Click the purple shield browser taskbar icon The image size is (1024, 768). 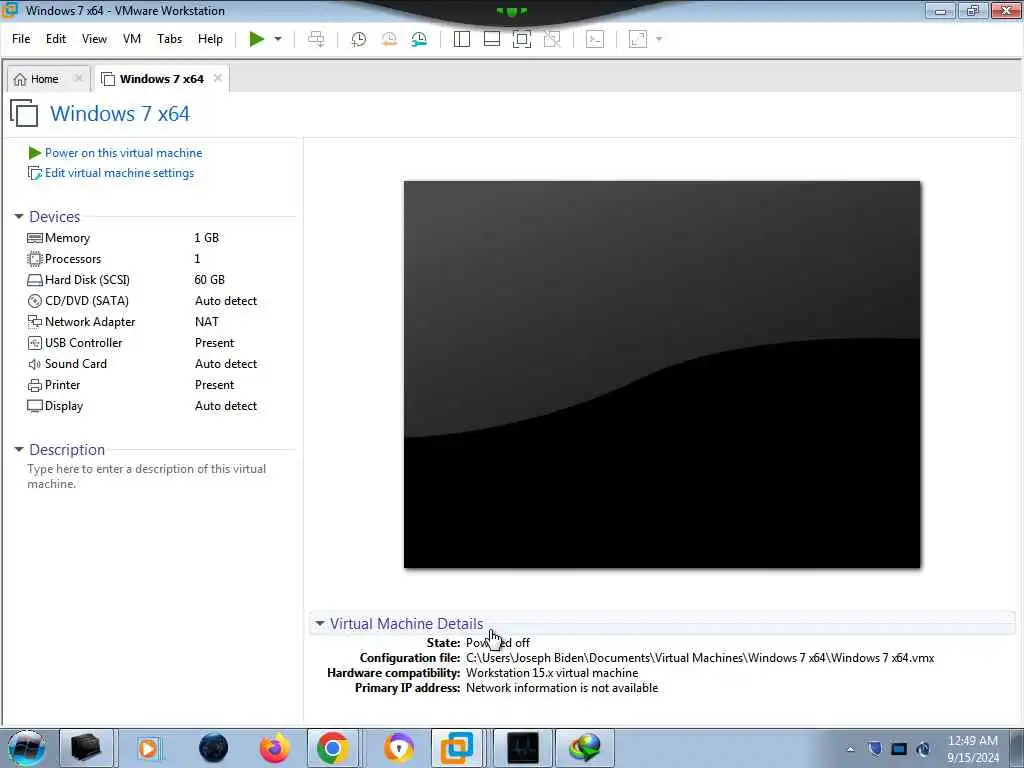coord(398,748)
